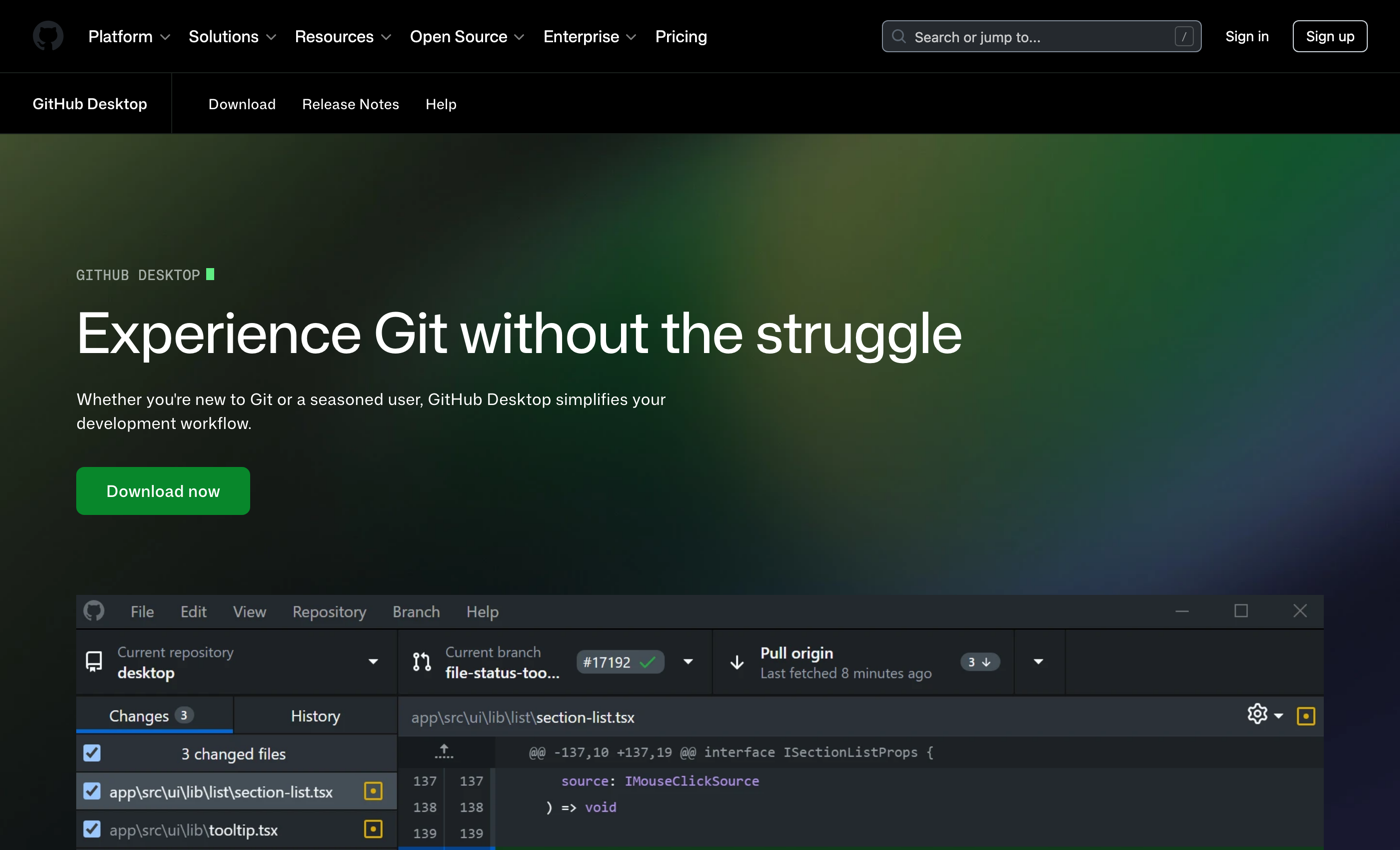Screen dimensions: 1400x850
Task: Click the Last fetched 8 minutes ago text
Action: point(846,674)
